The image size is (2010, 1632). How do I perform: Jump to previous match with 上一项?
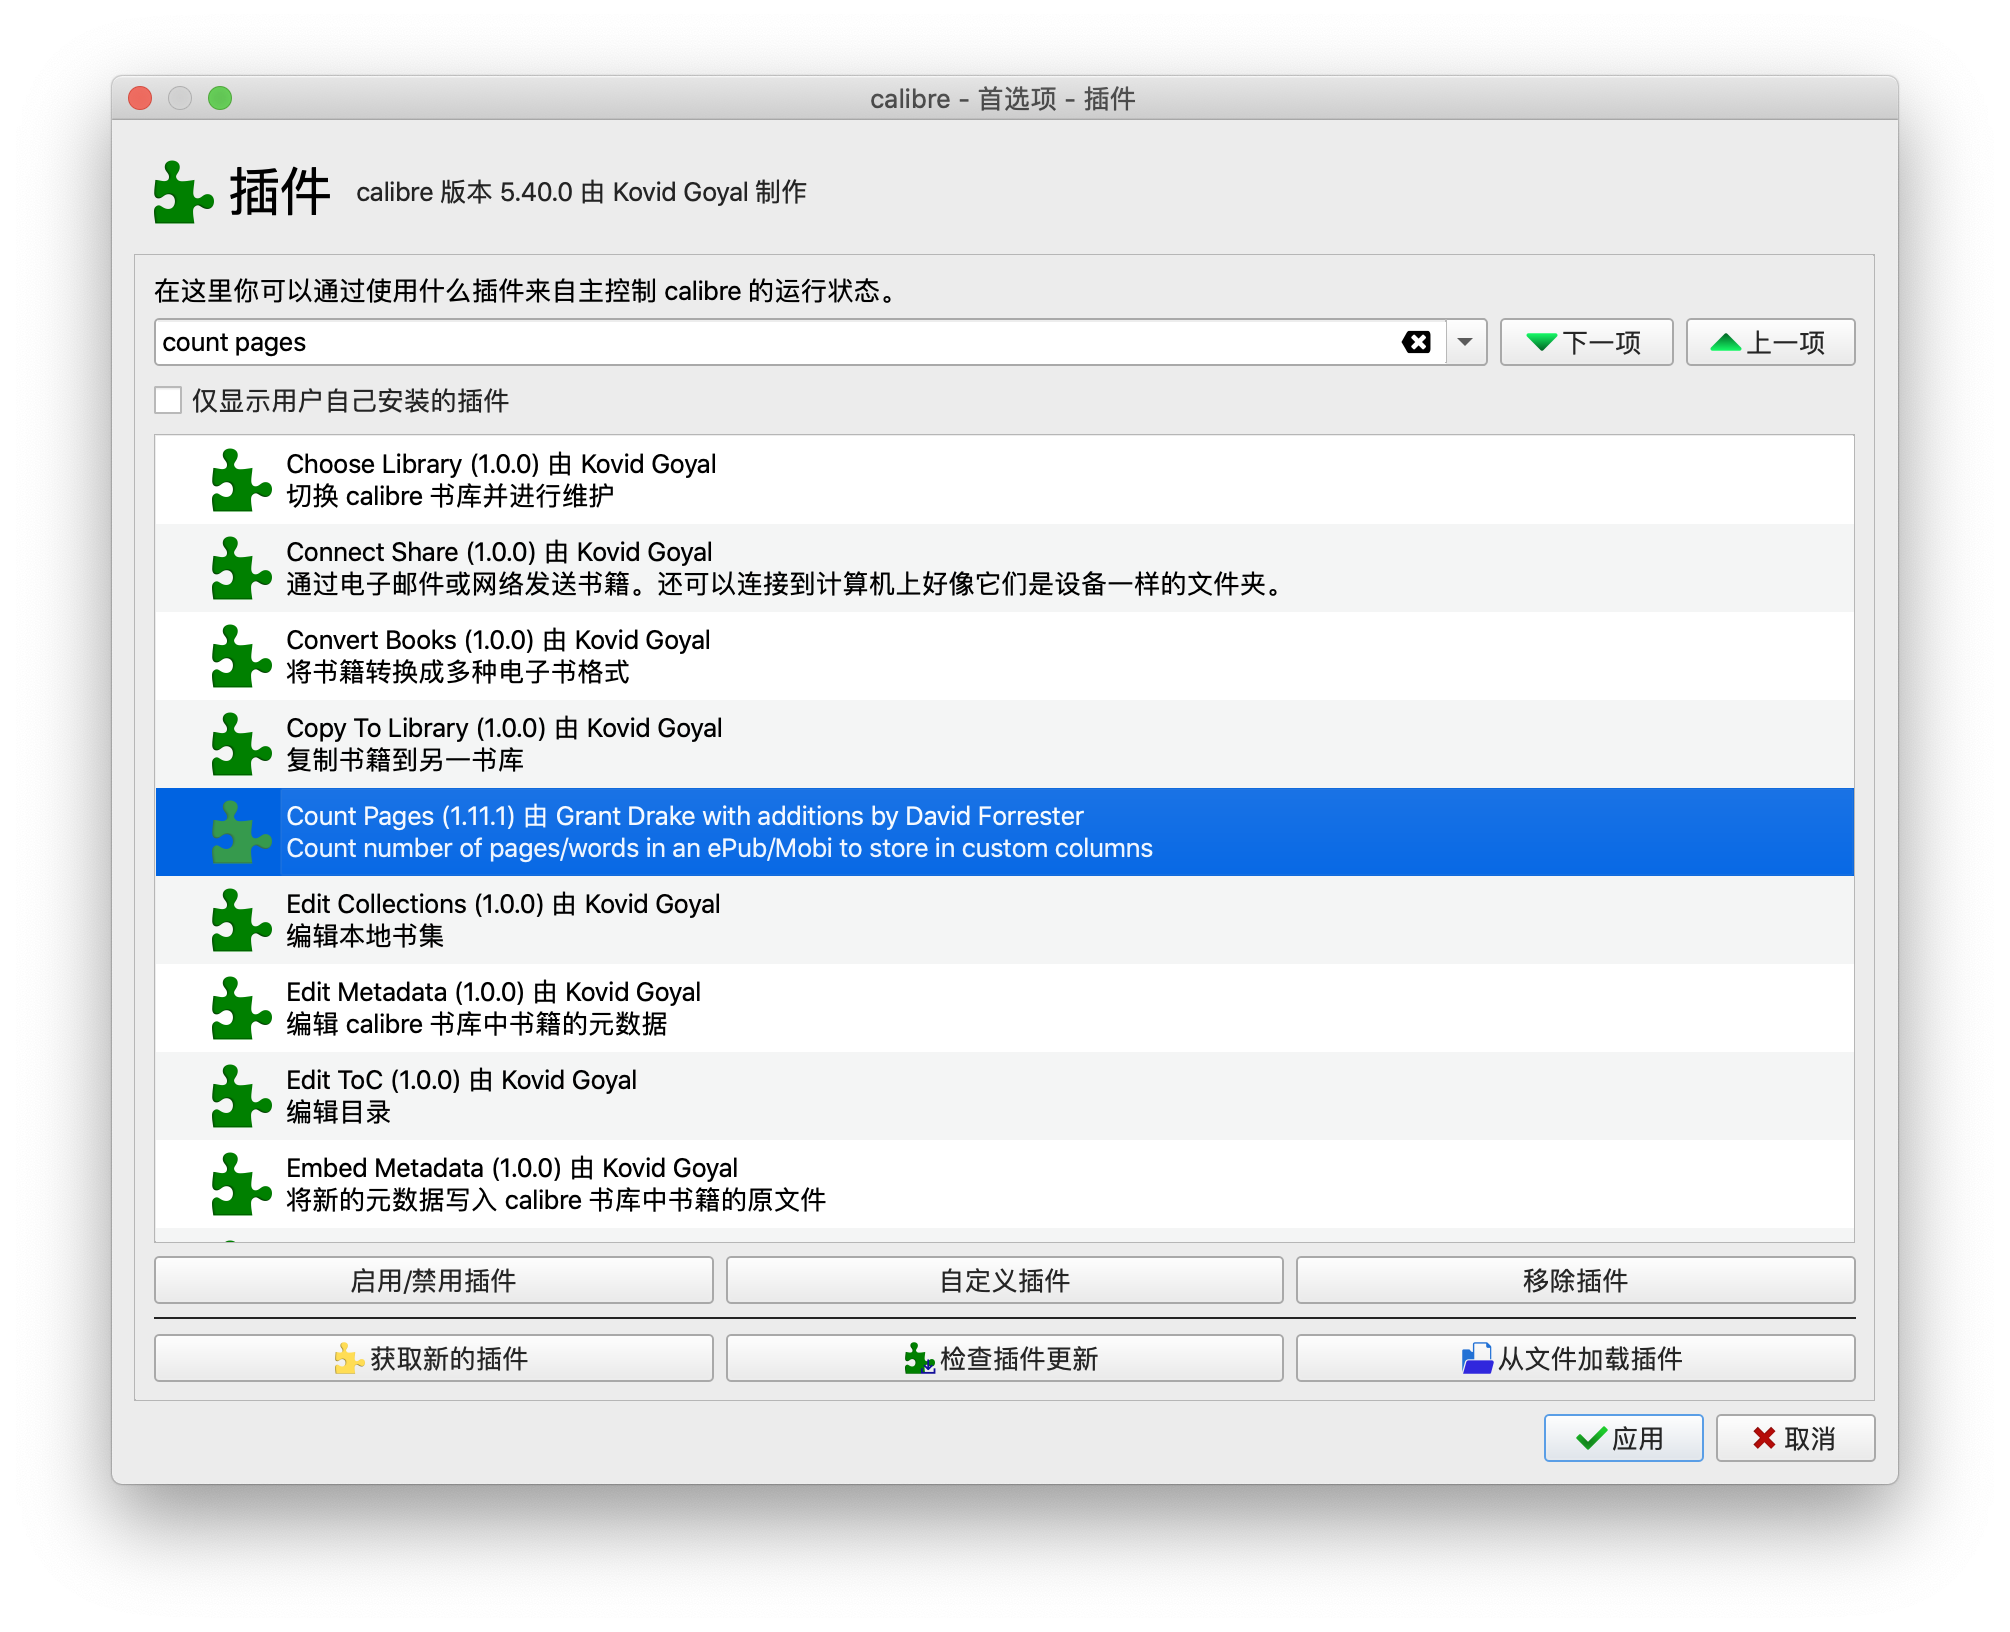click(1769, 343)
